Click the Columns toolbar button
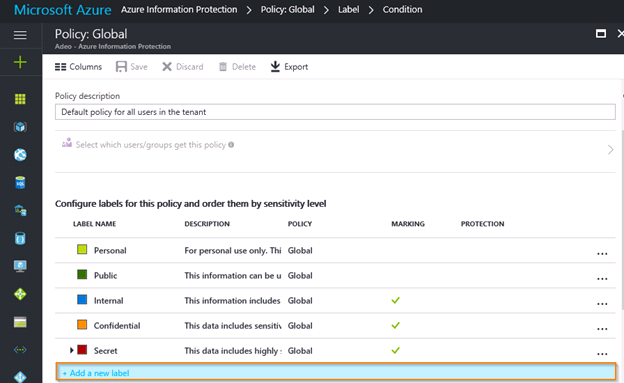 point(78,67)
